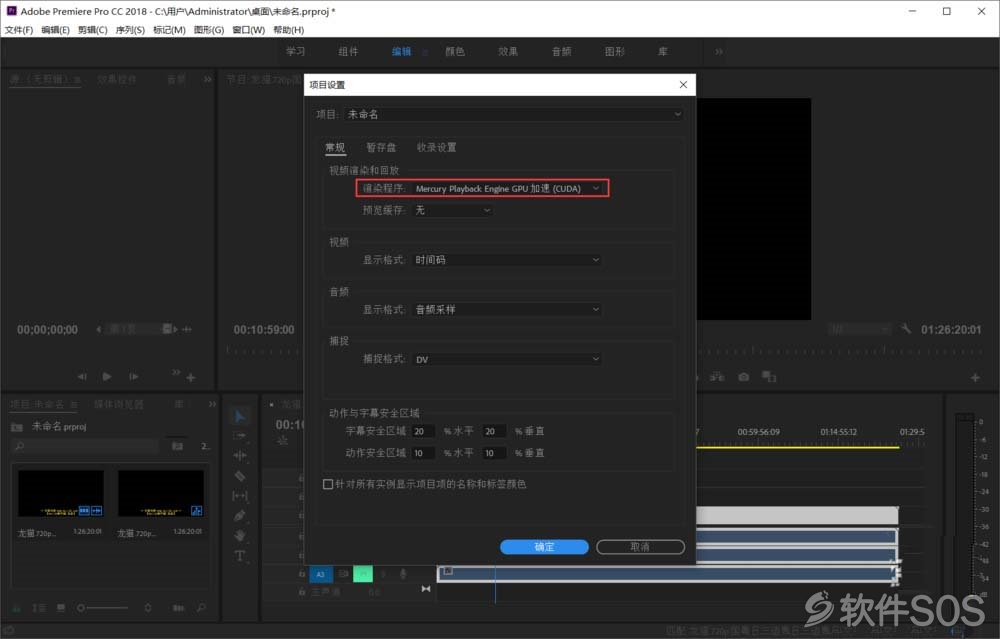The image size is (1000, 639).
Task: Select the first 龙猫 720p clip thumbnail
Action: point(61,494)
